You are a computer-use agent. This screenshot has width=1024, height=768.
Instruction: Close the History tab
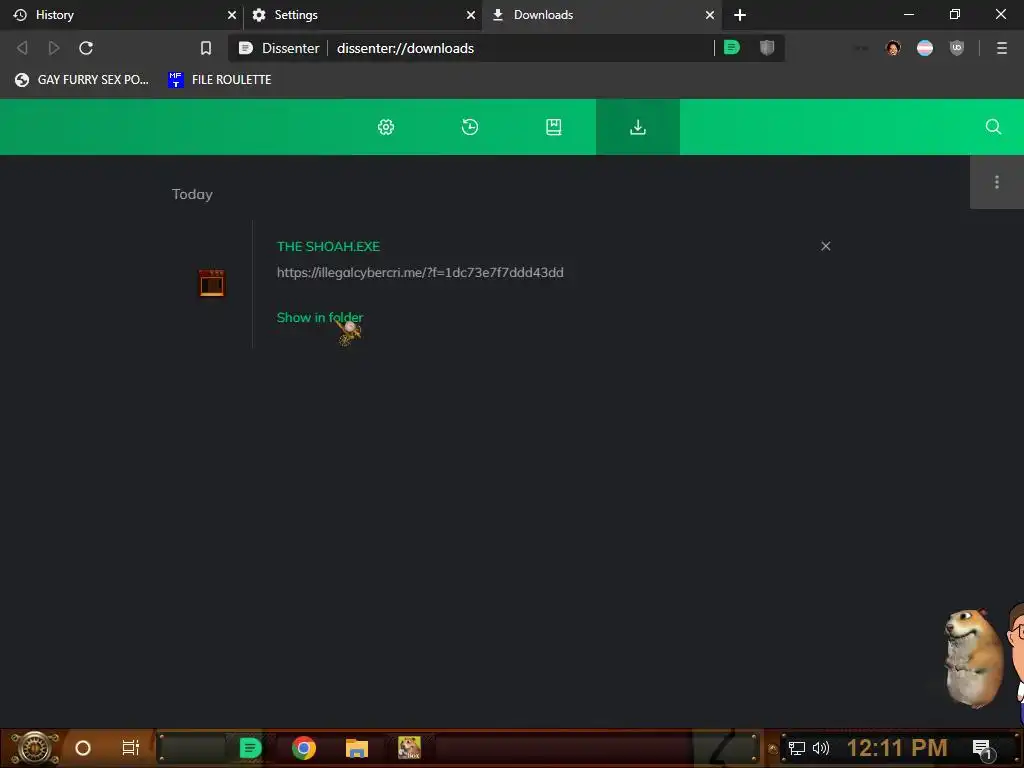pyautogui.click(x=231, y=14)
